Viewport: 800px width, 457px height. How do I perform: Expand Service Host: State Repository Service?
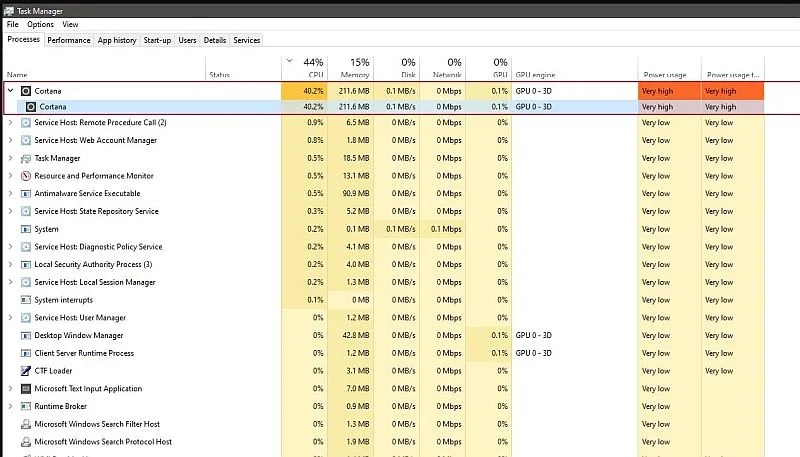[x=10, y=211]
